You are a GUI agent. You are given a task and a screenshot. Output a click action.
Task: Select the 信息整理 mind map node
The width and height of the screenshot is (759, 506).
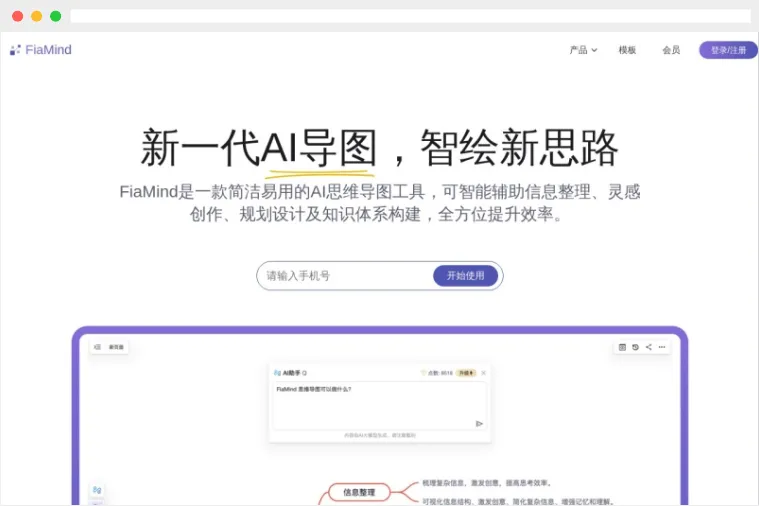(359, 492)
